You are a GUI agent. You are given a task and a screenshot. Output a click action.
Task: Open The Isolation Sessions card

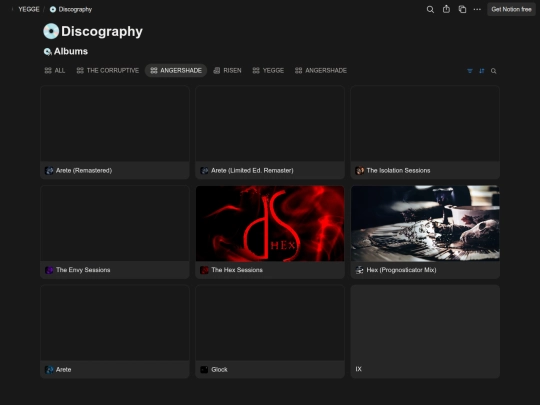pyautogui.click(x=425, y=132)
